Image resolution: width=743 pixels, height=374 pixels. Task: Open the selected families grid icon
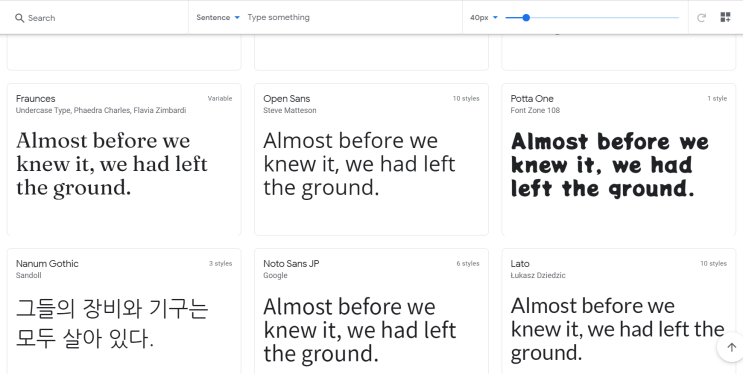coord(725,18)
